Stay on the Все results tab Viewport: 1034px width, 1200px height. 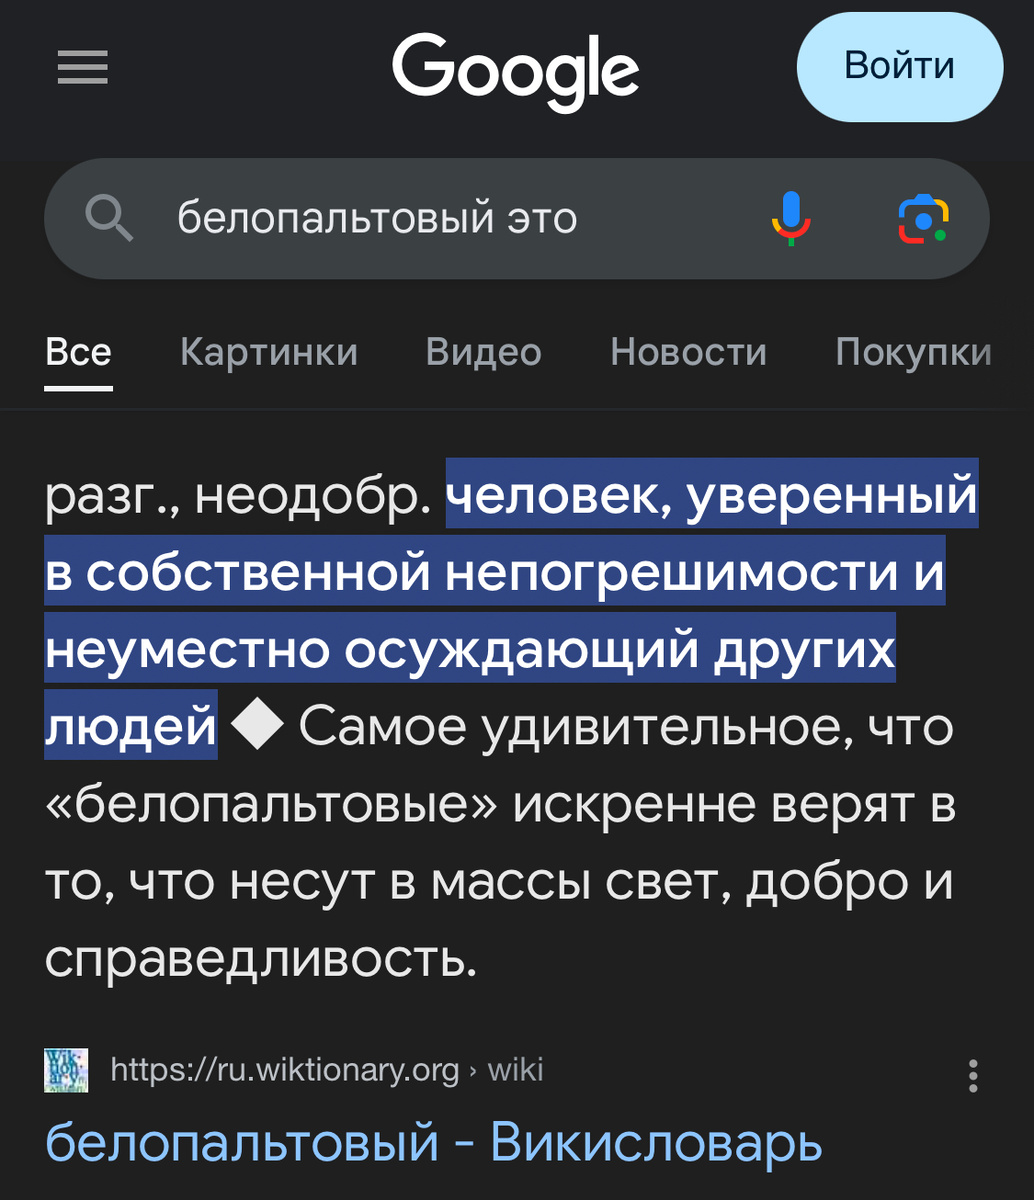[x=77, y=352]
